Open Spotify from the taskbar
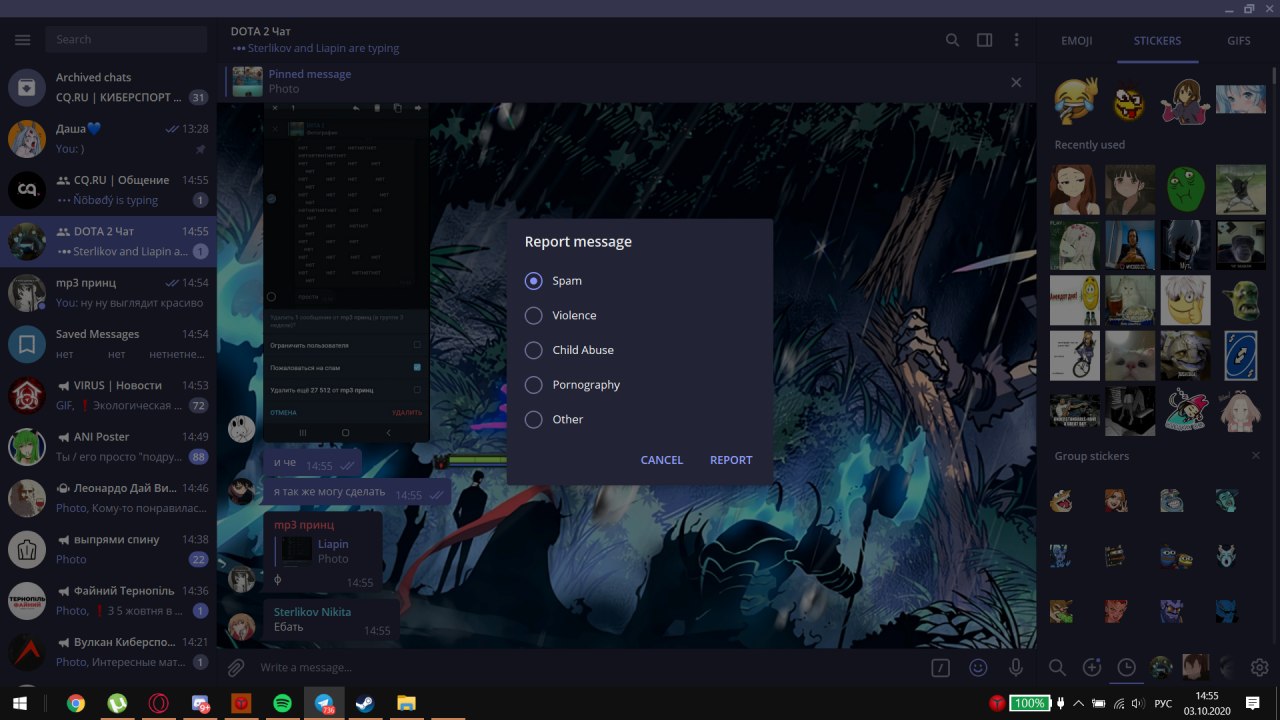The image size is (1280, 720). coord(283,703)
